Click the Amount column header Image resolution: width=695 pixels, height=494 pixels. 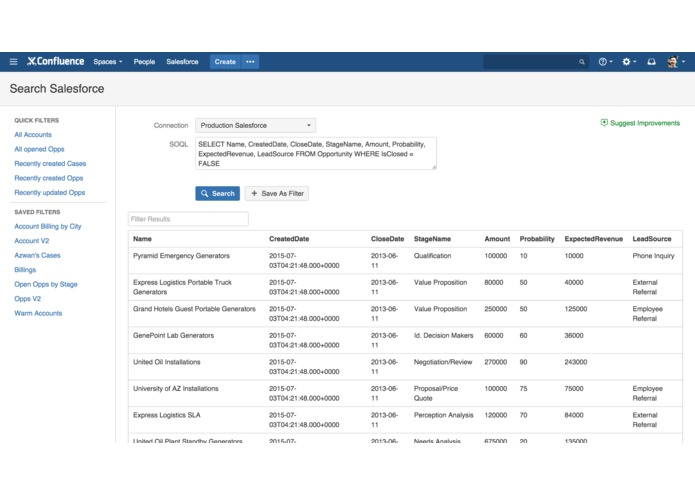coord(497,239)
